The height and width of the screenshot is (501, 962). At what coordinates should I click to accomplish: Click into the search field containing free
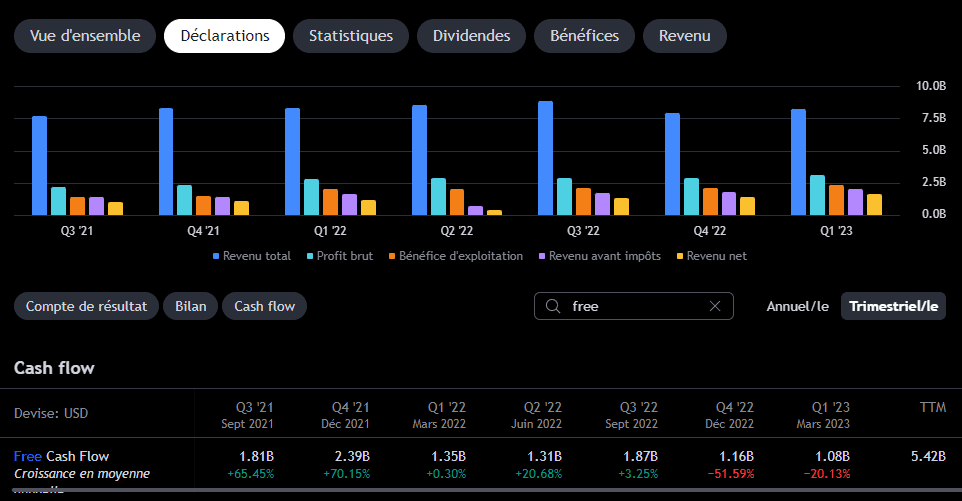click(x=634, y=306)
